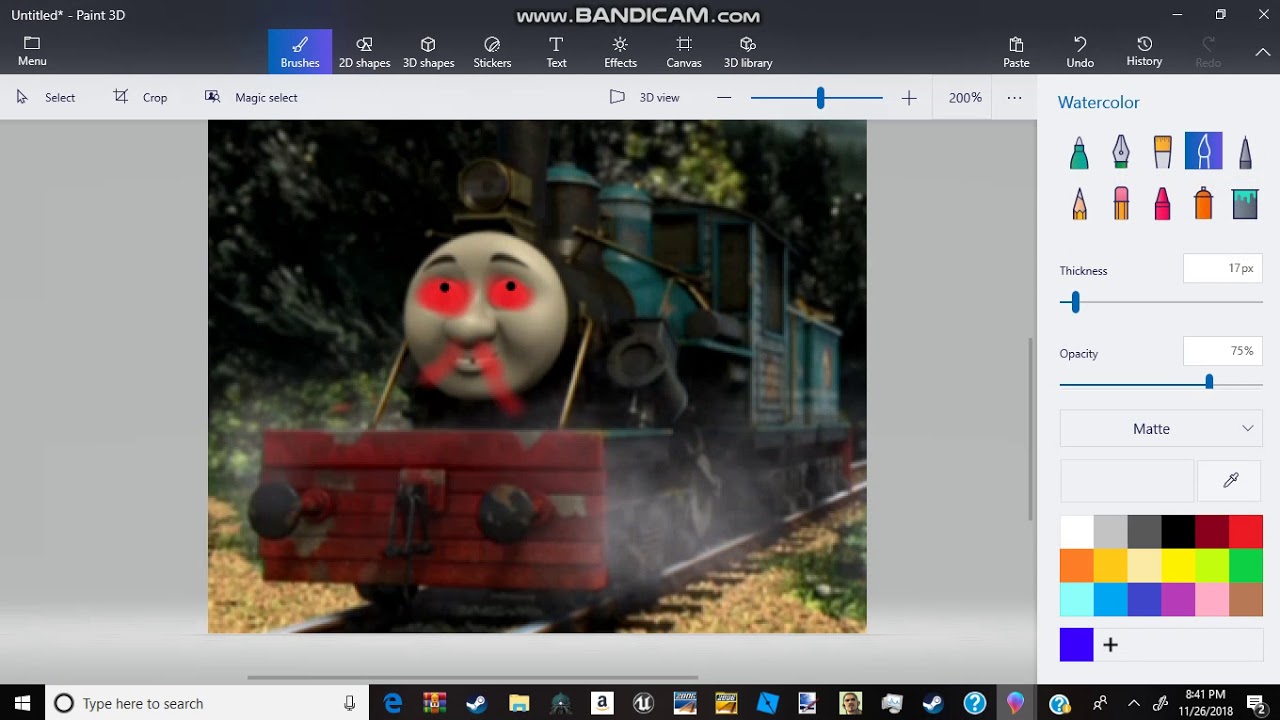Open the 3D library tab
Screen dimensions: 1280x720
(748, 52)
